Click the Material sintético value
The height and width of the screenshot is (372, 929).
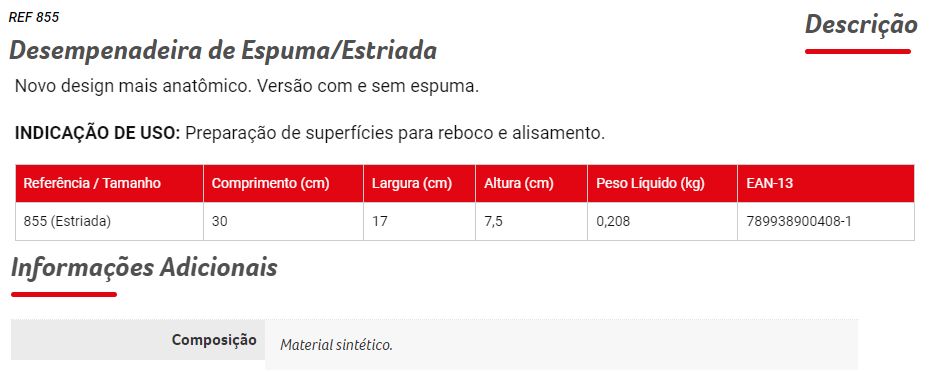(x=337, y=345)
